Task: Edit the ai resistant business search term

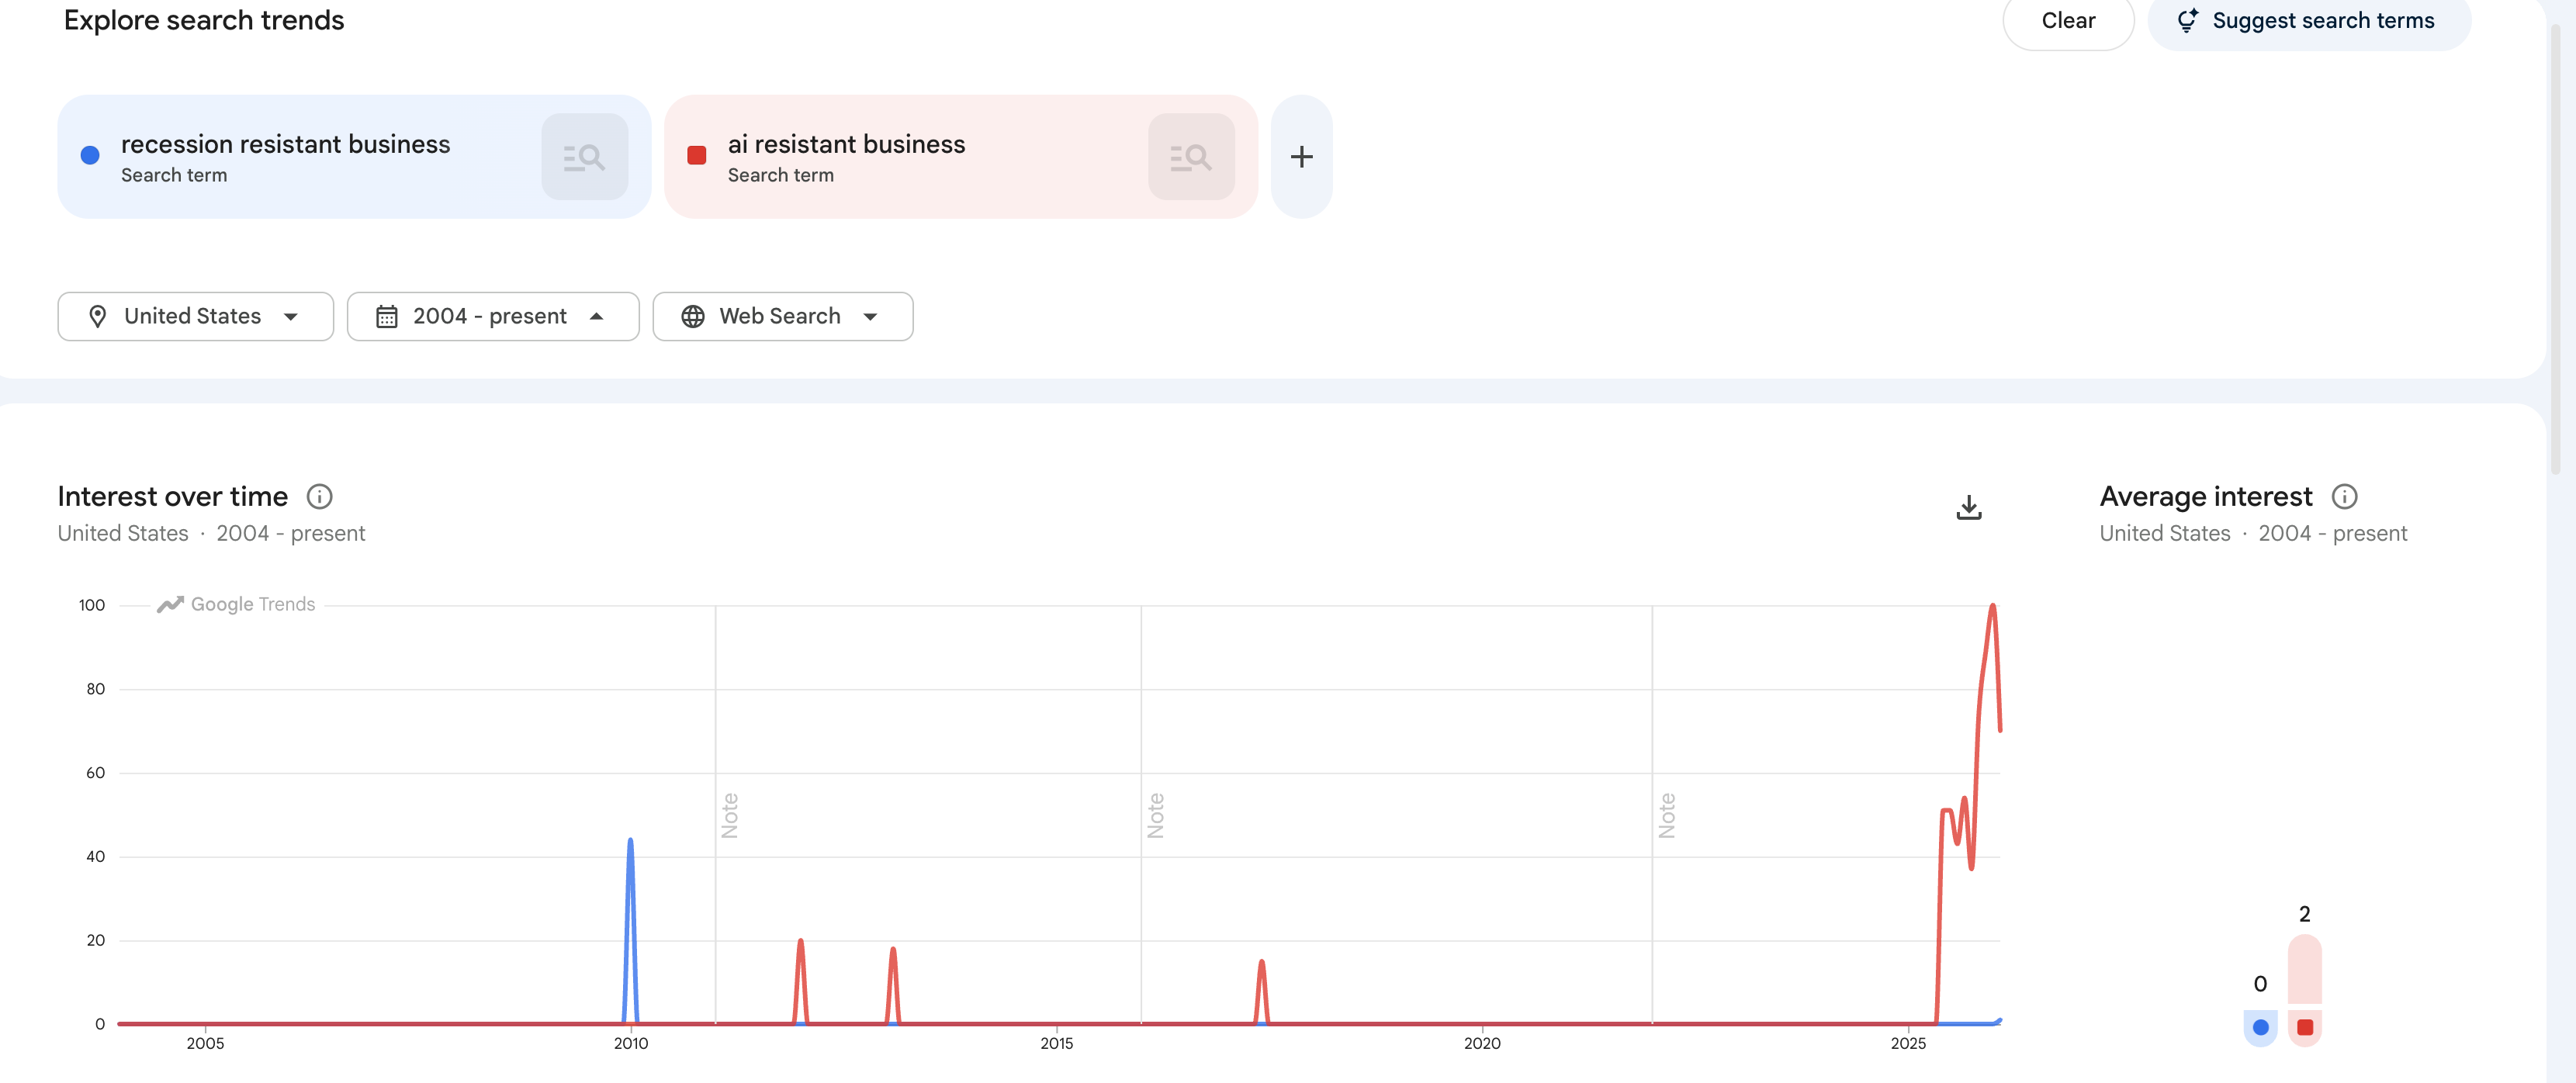Action: coord(846,145)
